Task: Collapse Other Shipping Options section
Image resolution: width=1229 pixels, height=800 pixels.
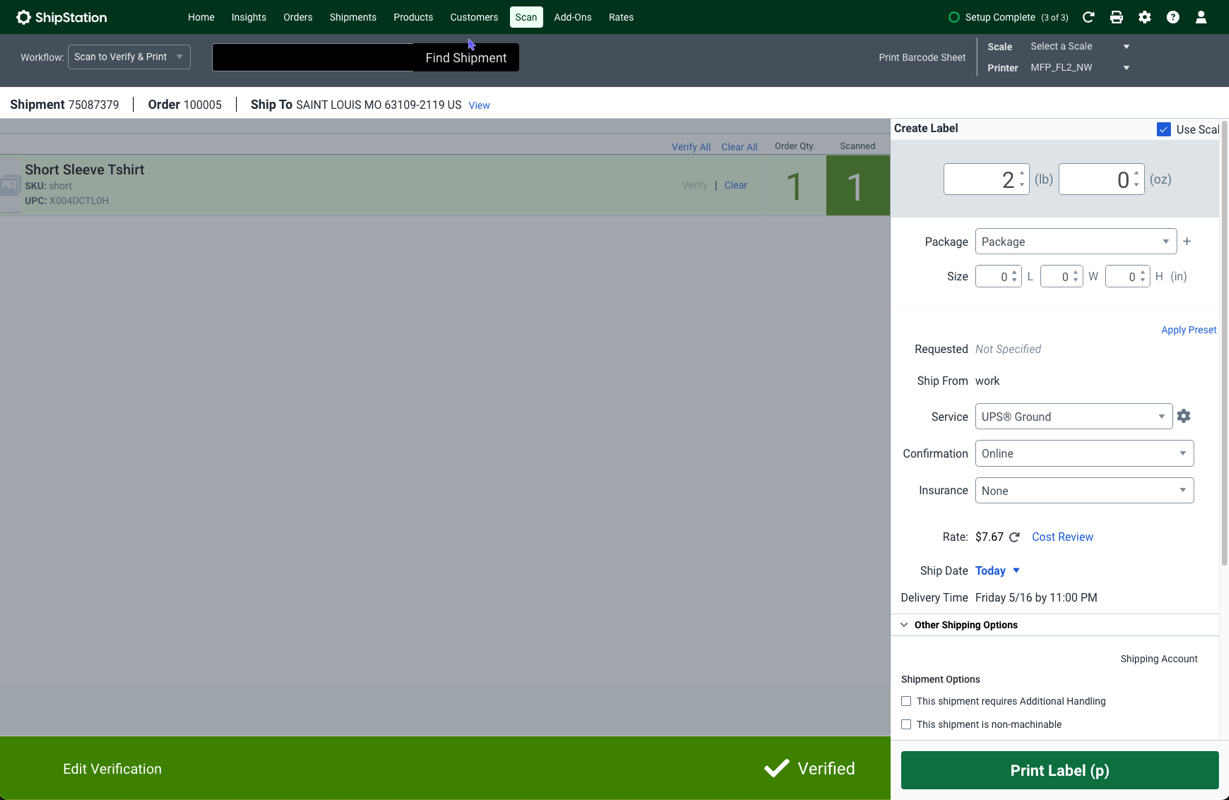Action: click(x=904, y=625)
